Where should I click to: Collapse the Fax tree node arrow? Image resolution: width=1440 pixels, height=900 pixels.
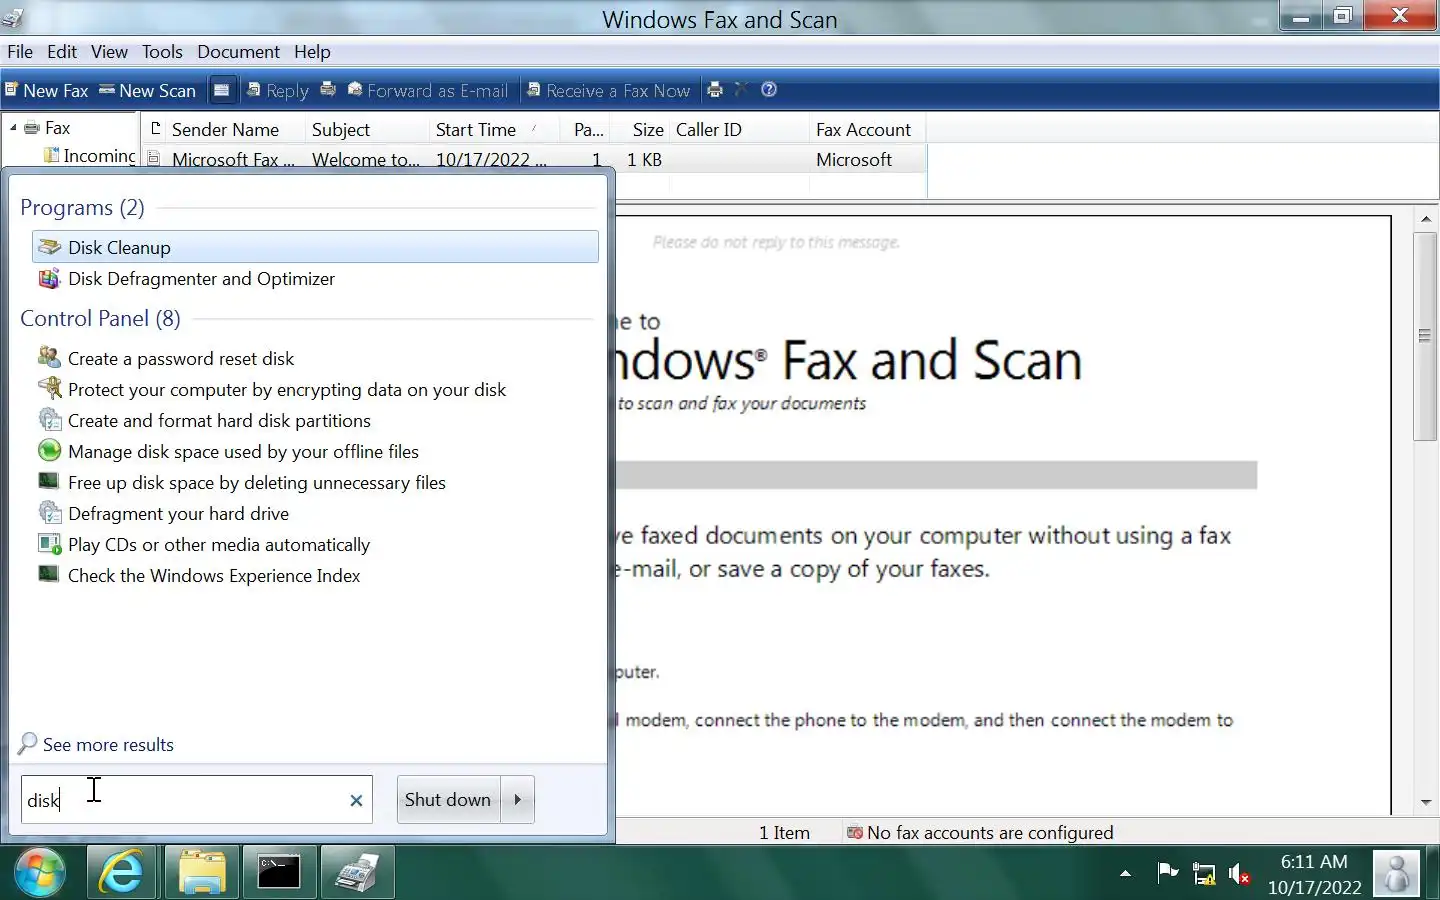pyautogui.click(x=13, y=128)
